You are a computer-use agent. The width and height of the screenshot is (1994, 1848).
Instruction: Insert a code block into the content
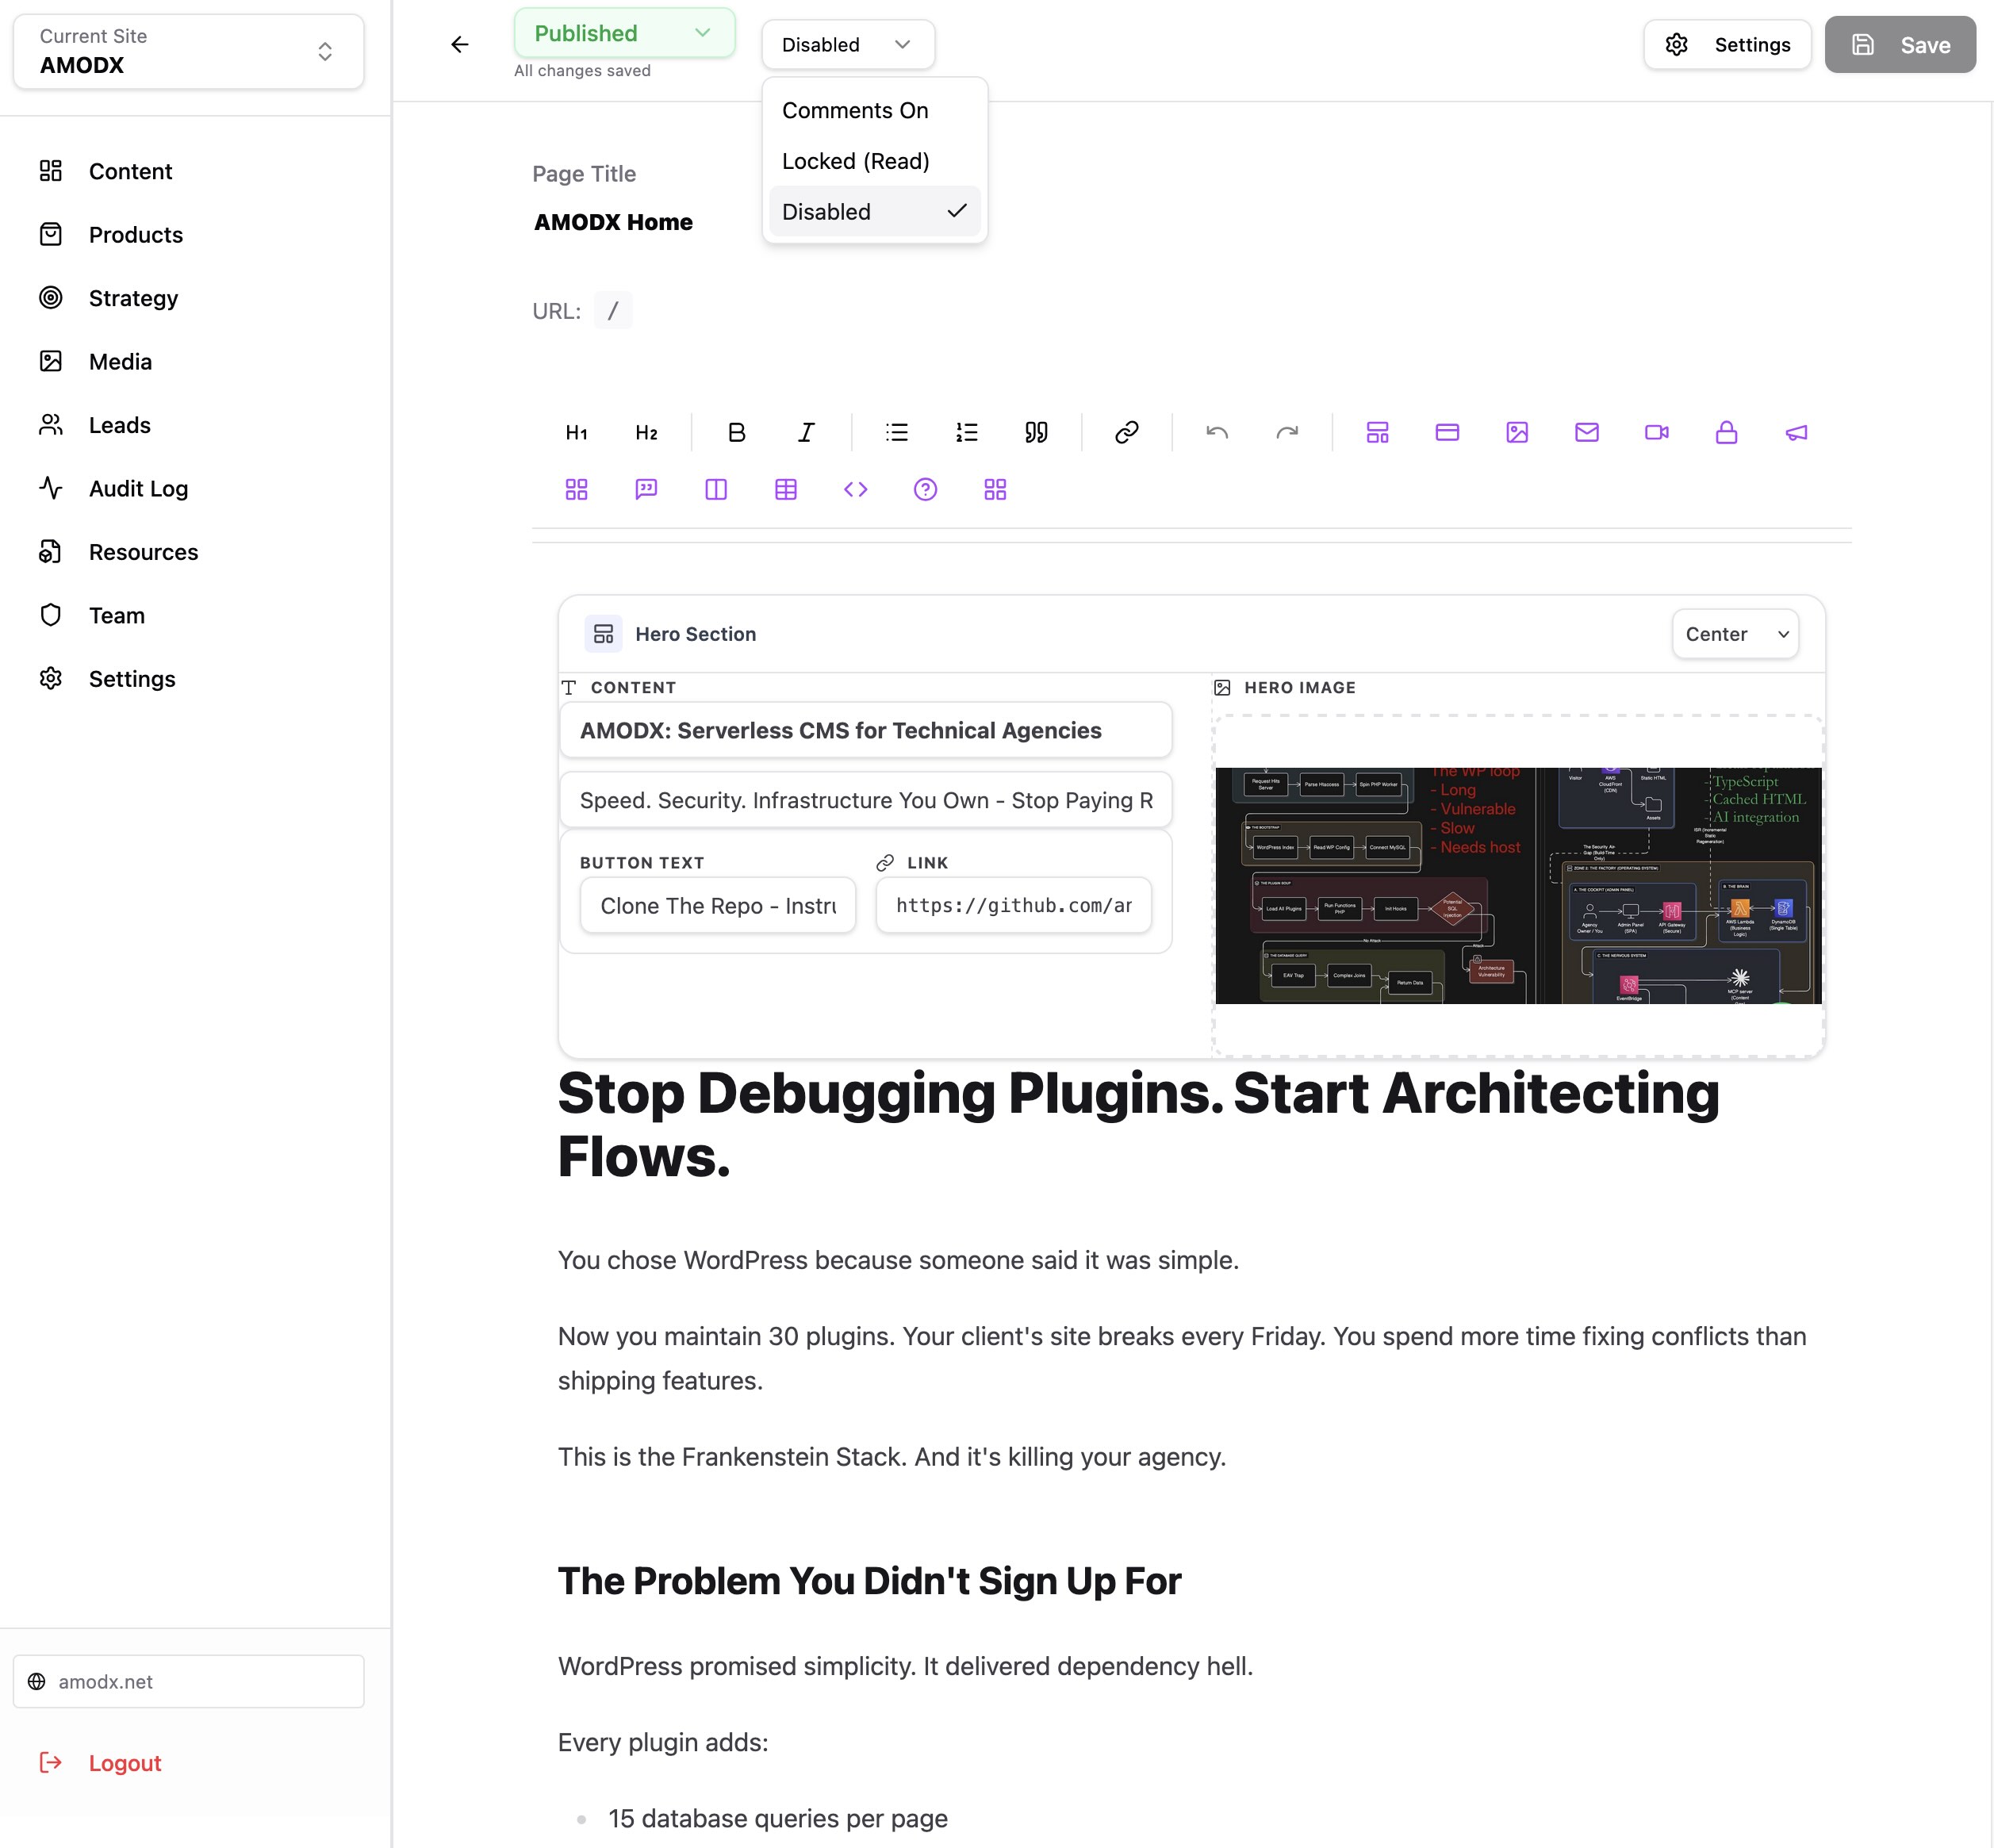(856, 489)
